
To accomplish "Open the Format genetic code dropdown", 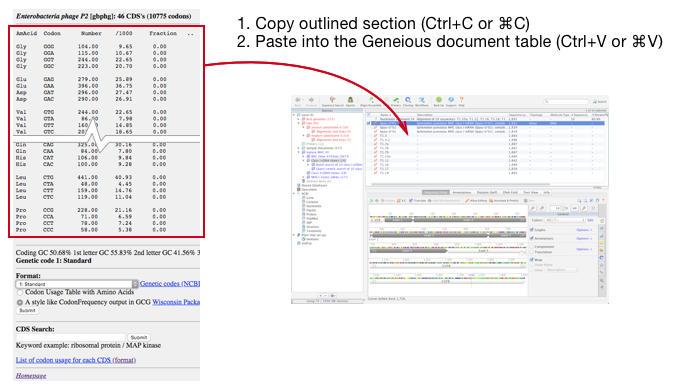I will point(77,284).
